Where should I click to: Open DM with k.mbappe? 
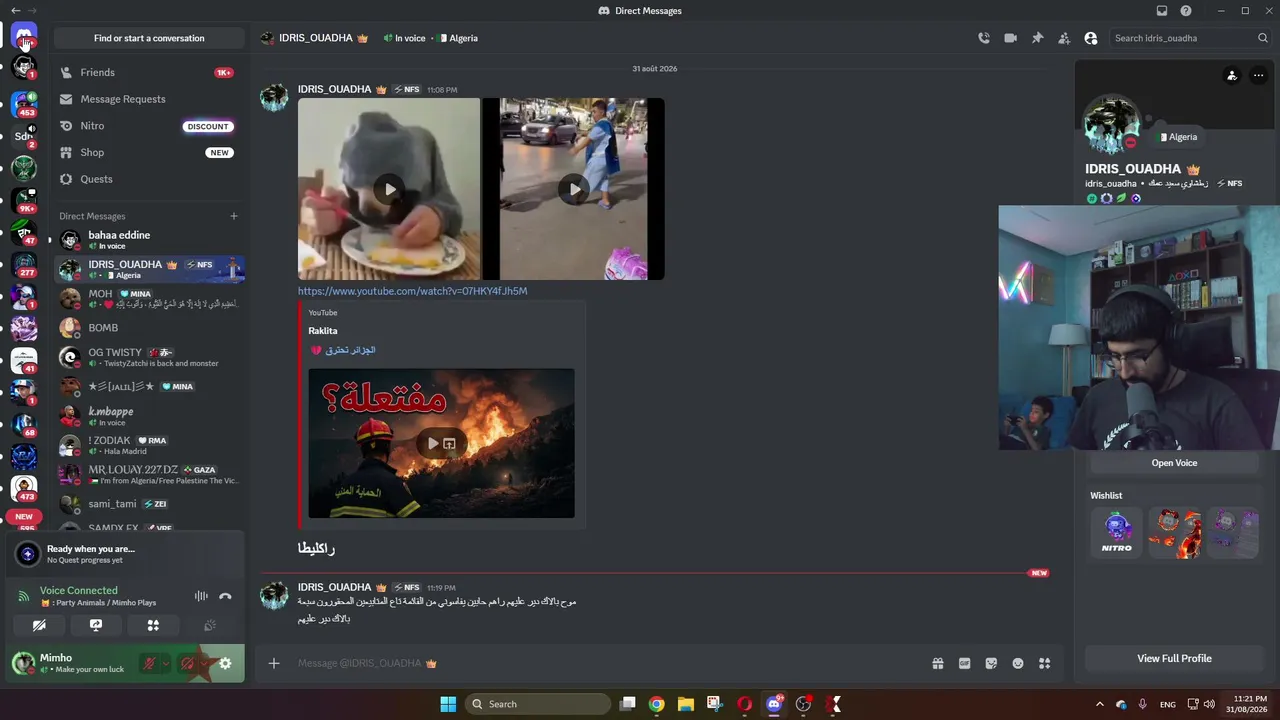[x=150, y=416]
